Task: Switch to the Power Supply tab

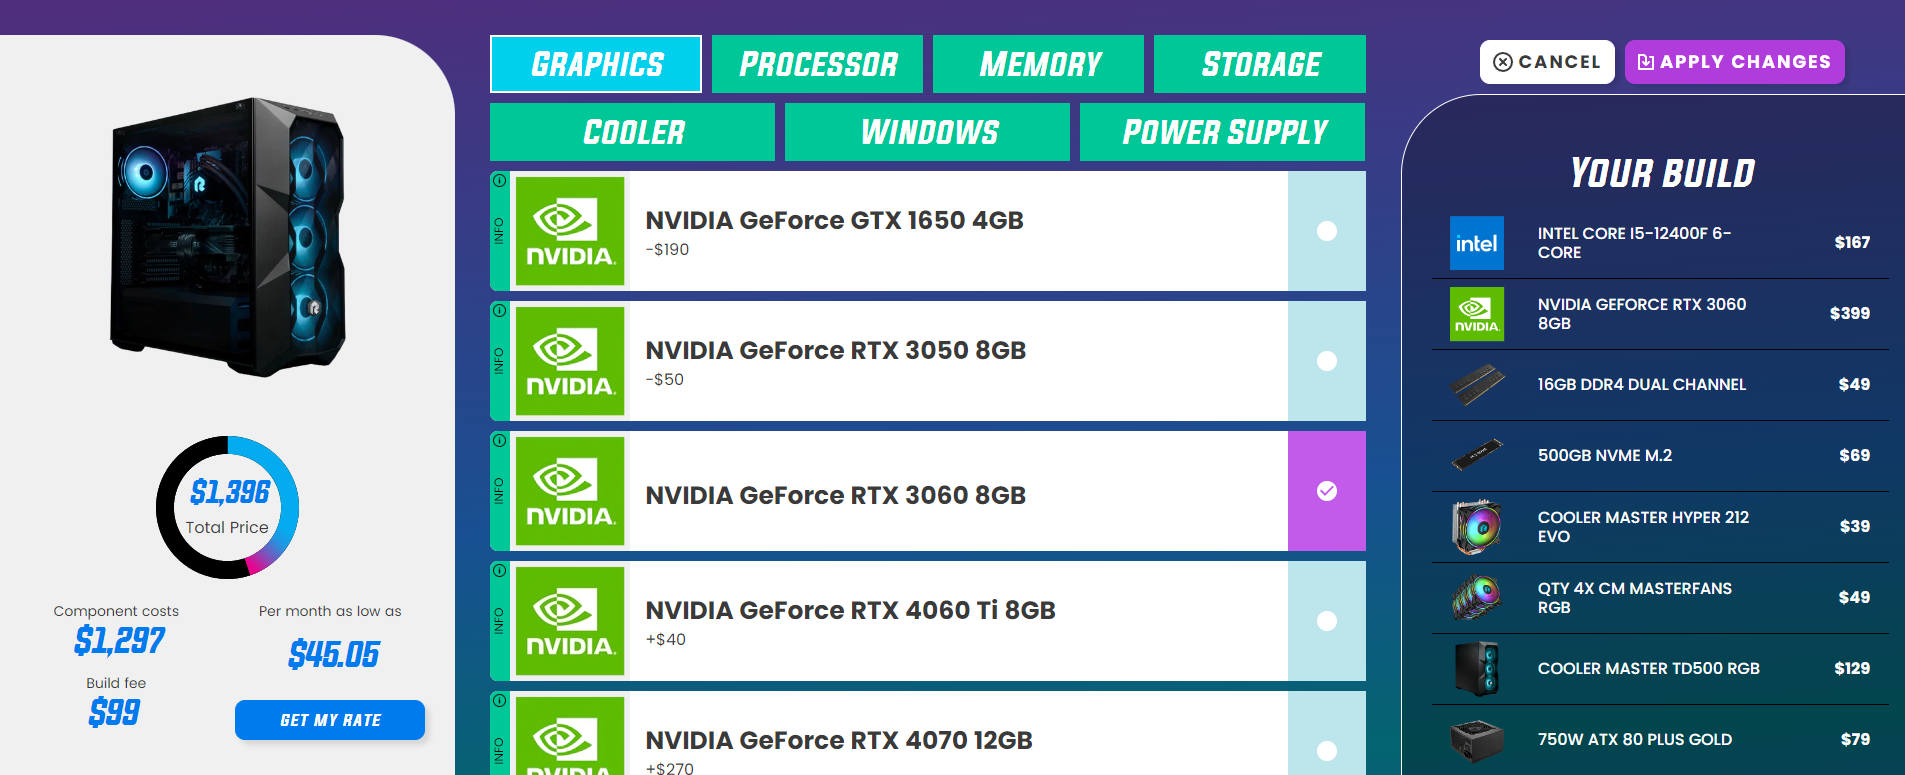Action: coord(1222,131)
